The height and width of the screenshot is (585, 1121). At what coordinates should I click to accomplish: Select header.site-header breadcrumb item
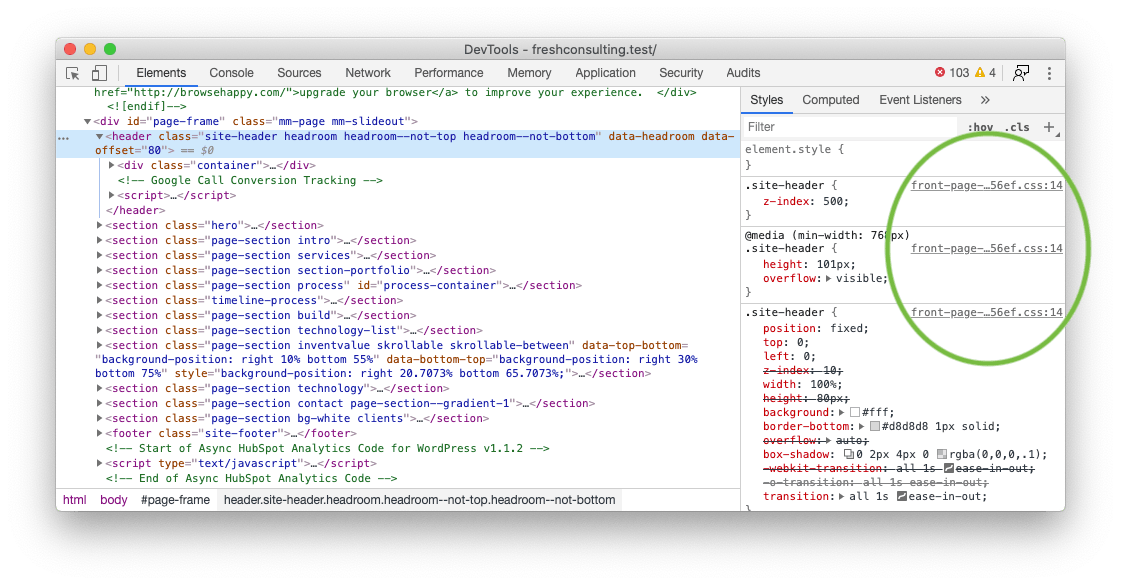coord(419,500)
